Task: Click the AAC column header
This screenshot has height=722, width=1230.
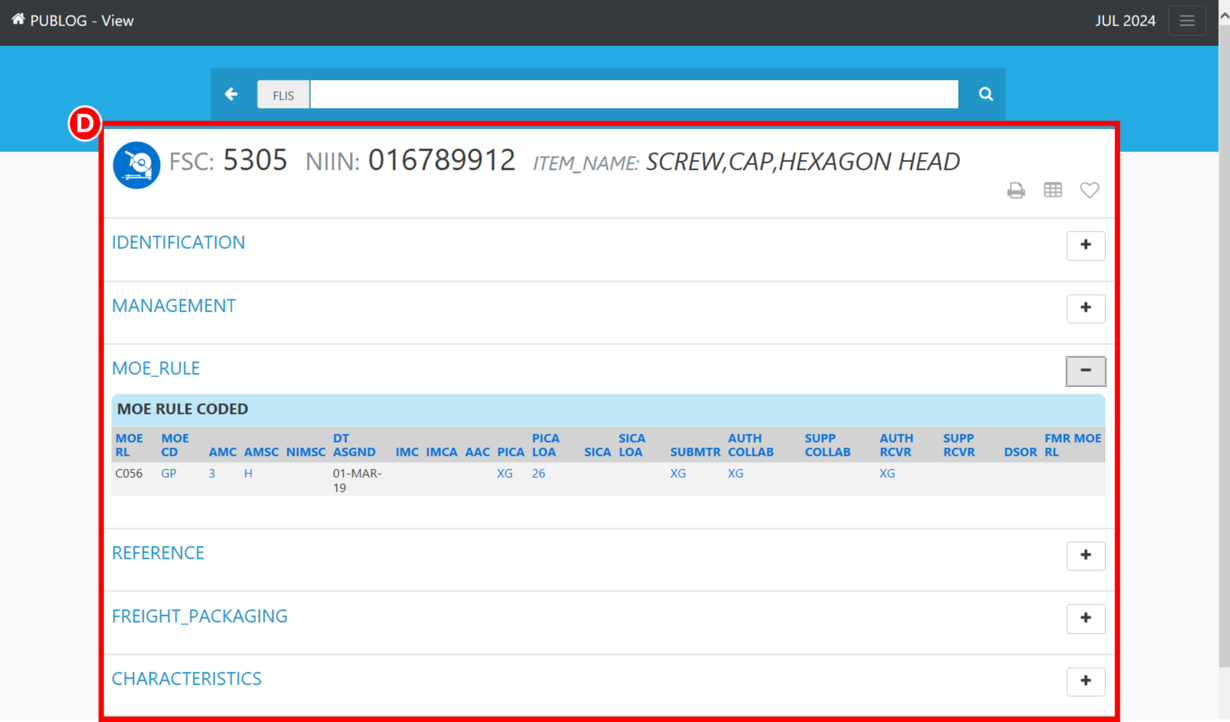Action: pyautogui.click(x=477, y=452)
